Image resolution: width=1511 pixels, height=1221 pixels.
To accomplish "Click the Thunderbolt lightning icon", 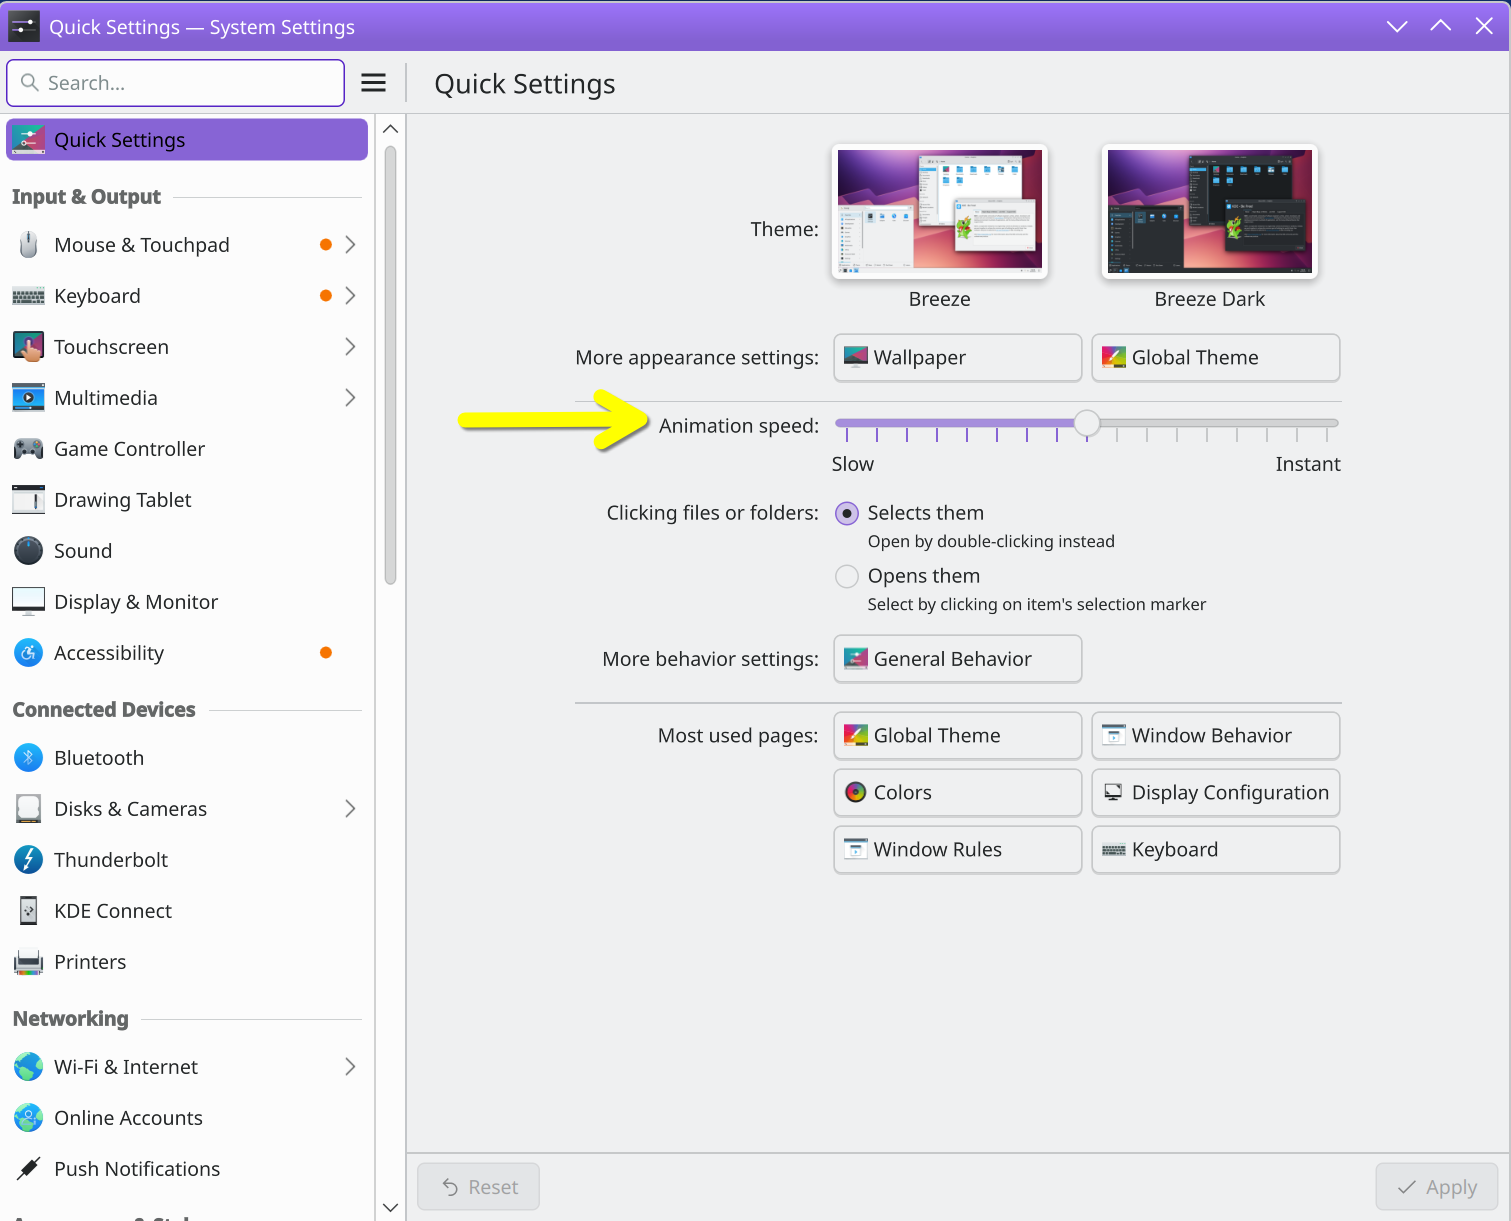I will click(x=28, y=860).
